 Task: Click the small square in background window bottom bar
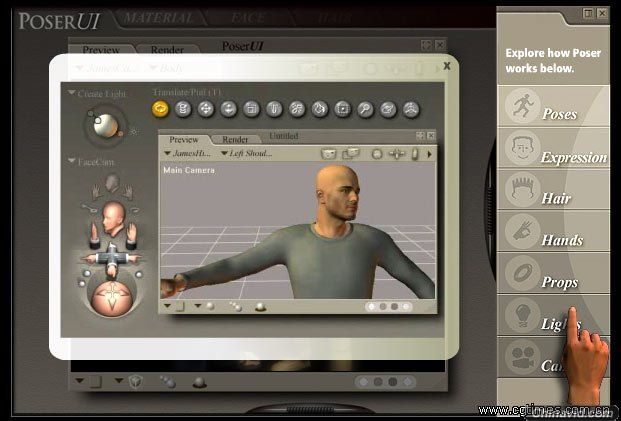pyautogui.click(x=95, y=382)
